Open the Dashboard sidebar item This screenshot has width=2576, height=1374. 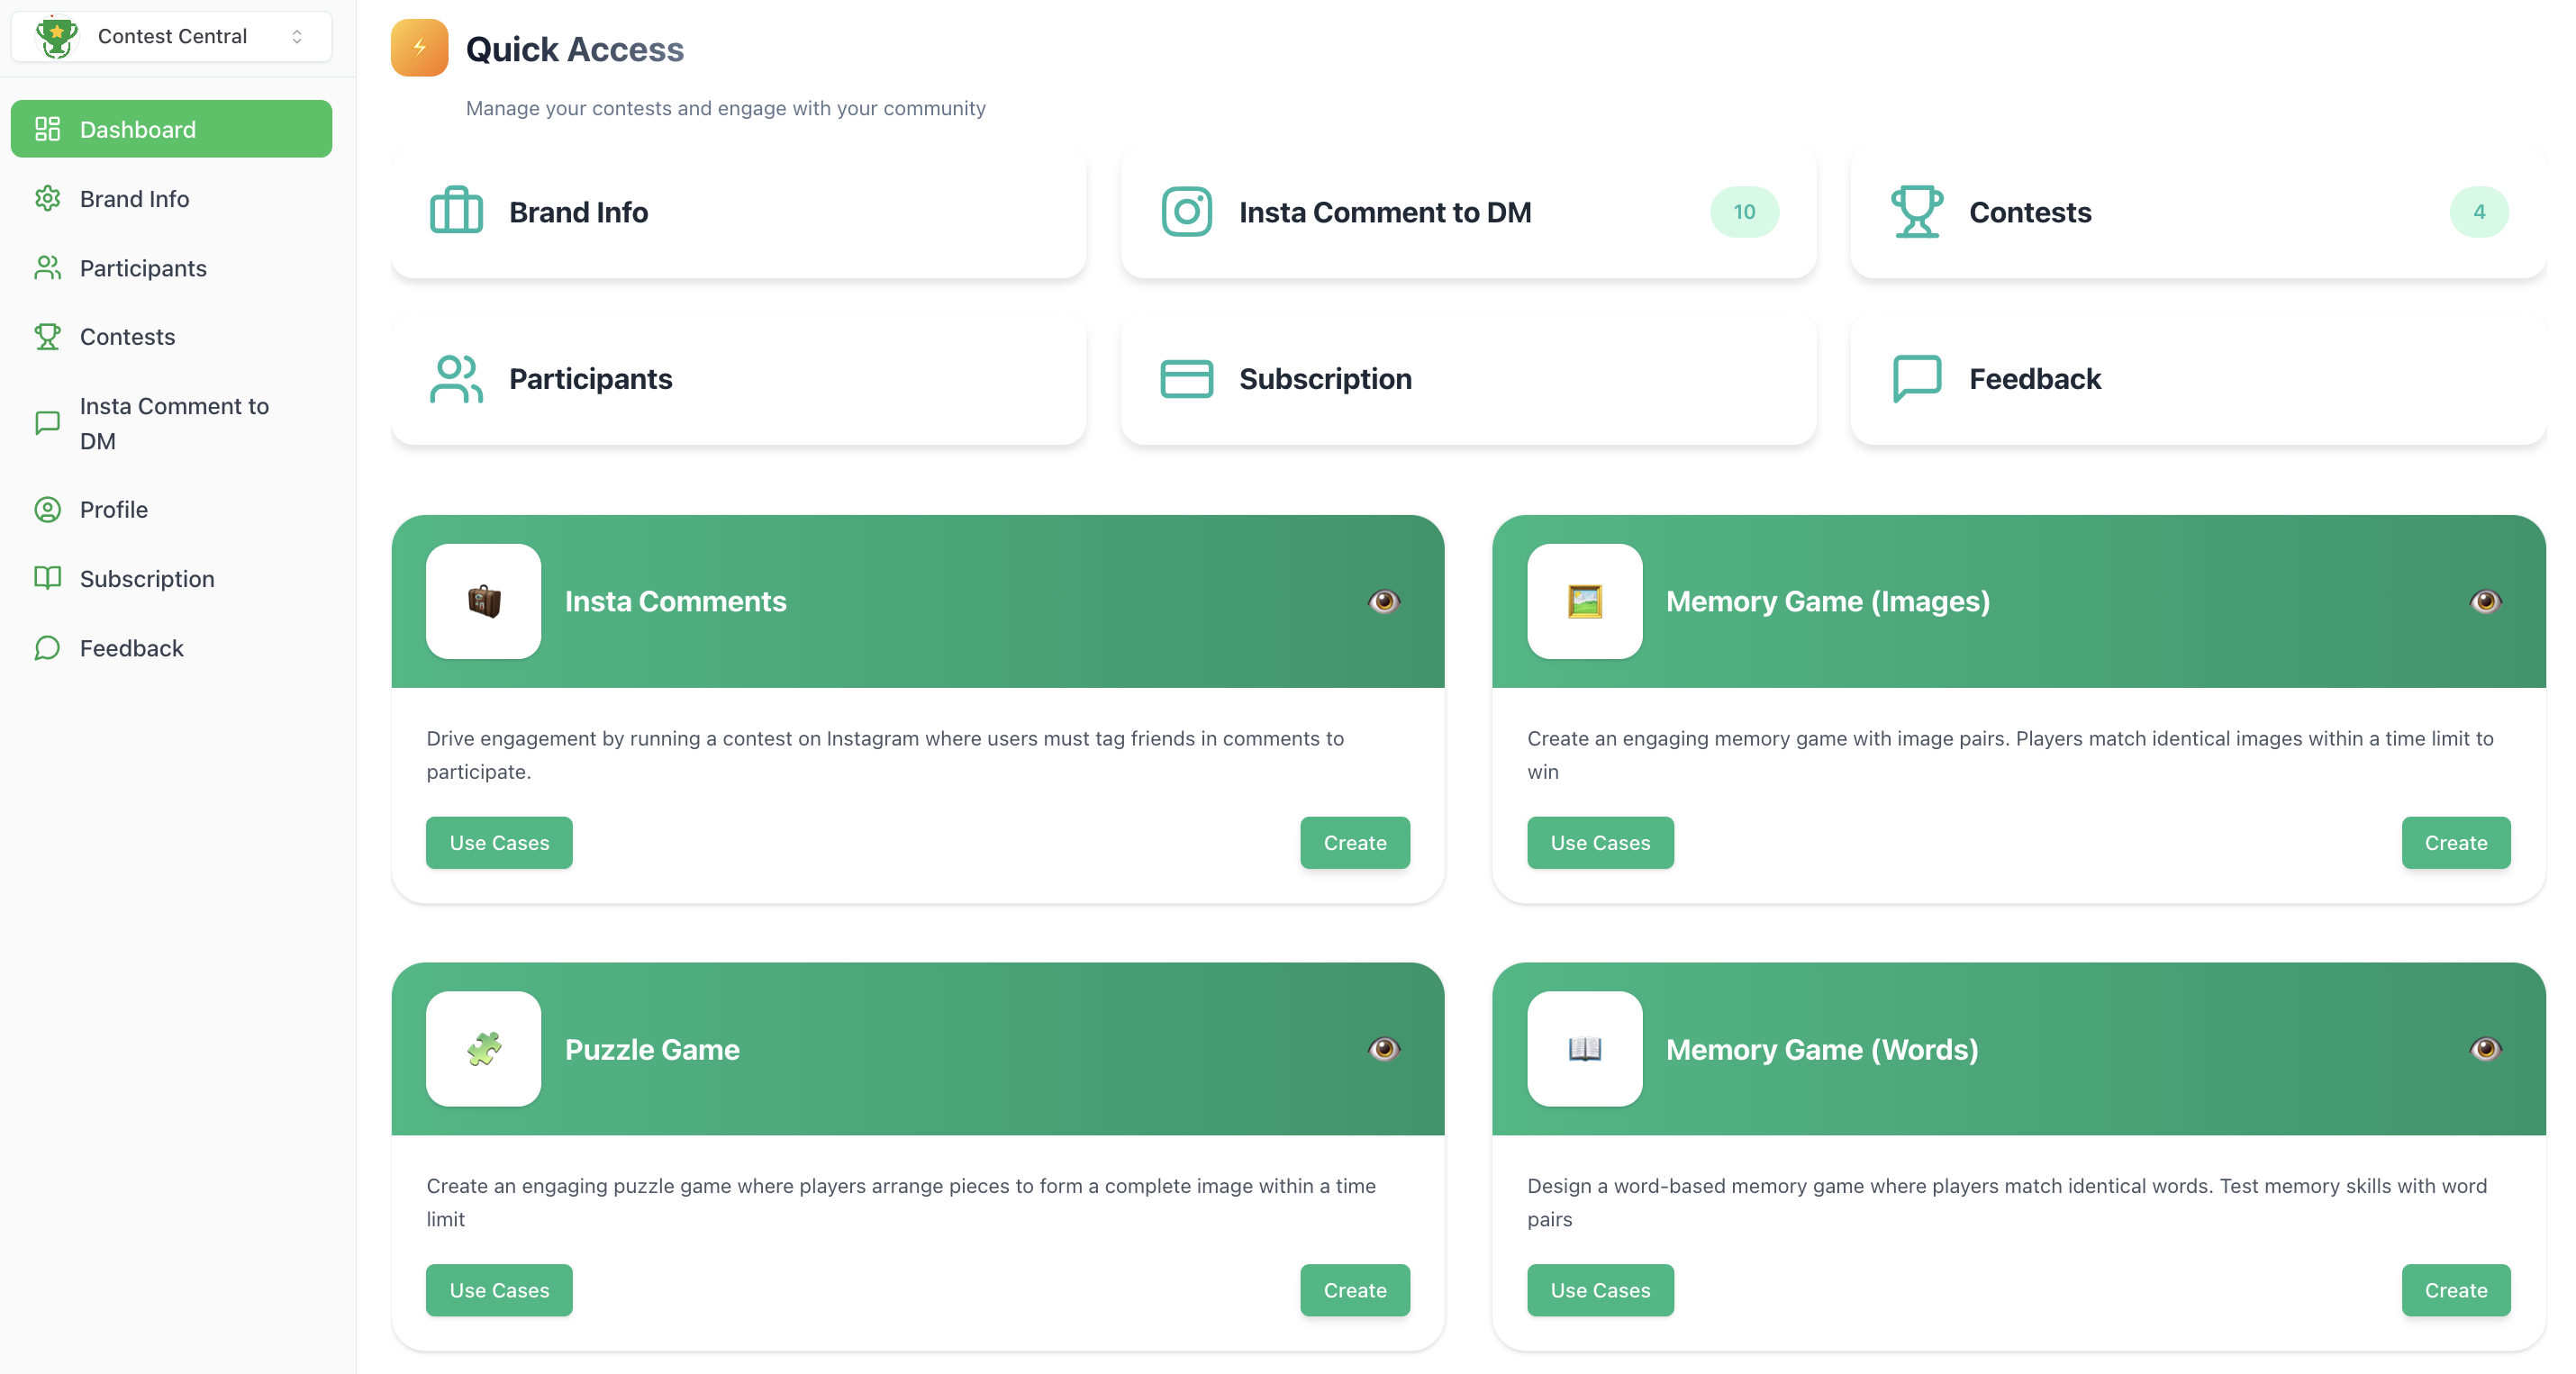171,129
